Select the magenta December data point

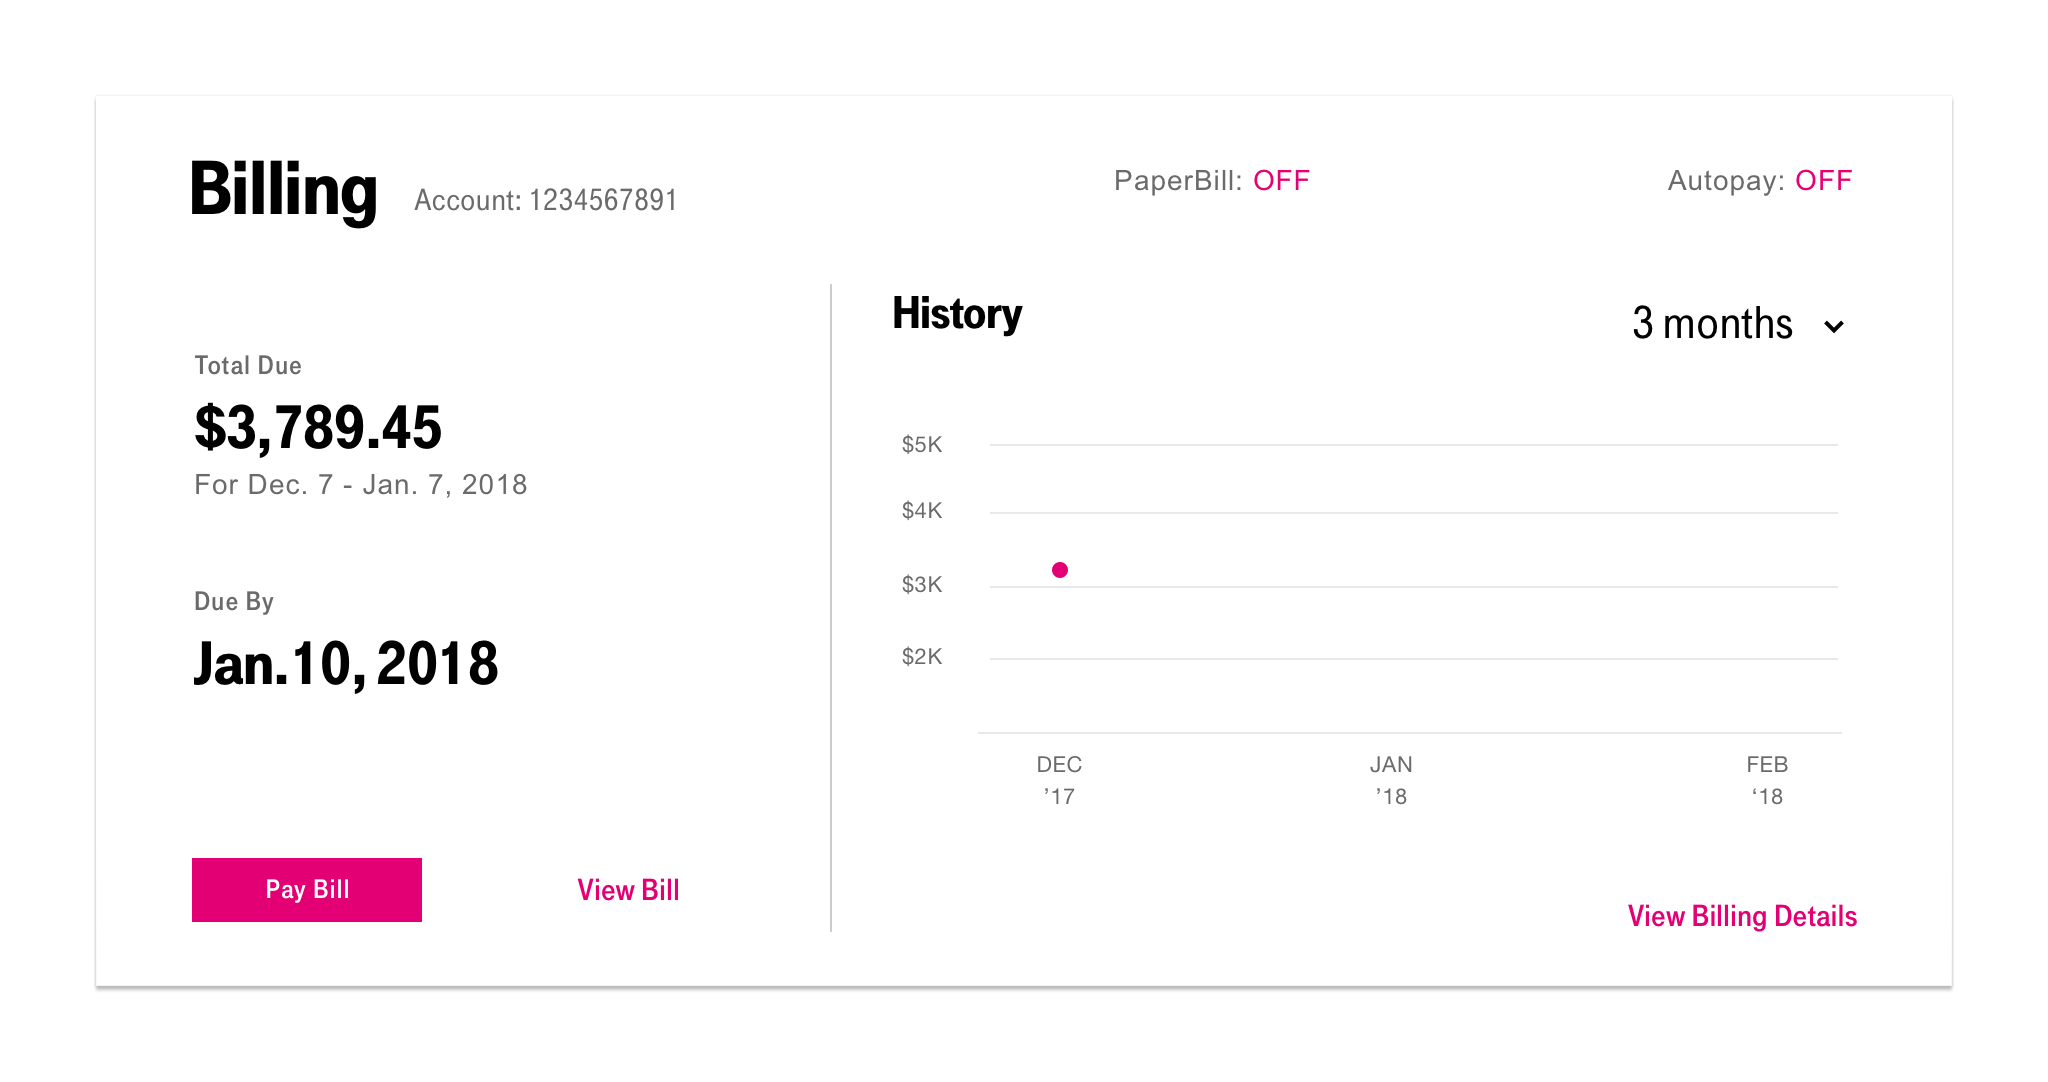[1060, 570]
